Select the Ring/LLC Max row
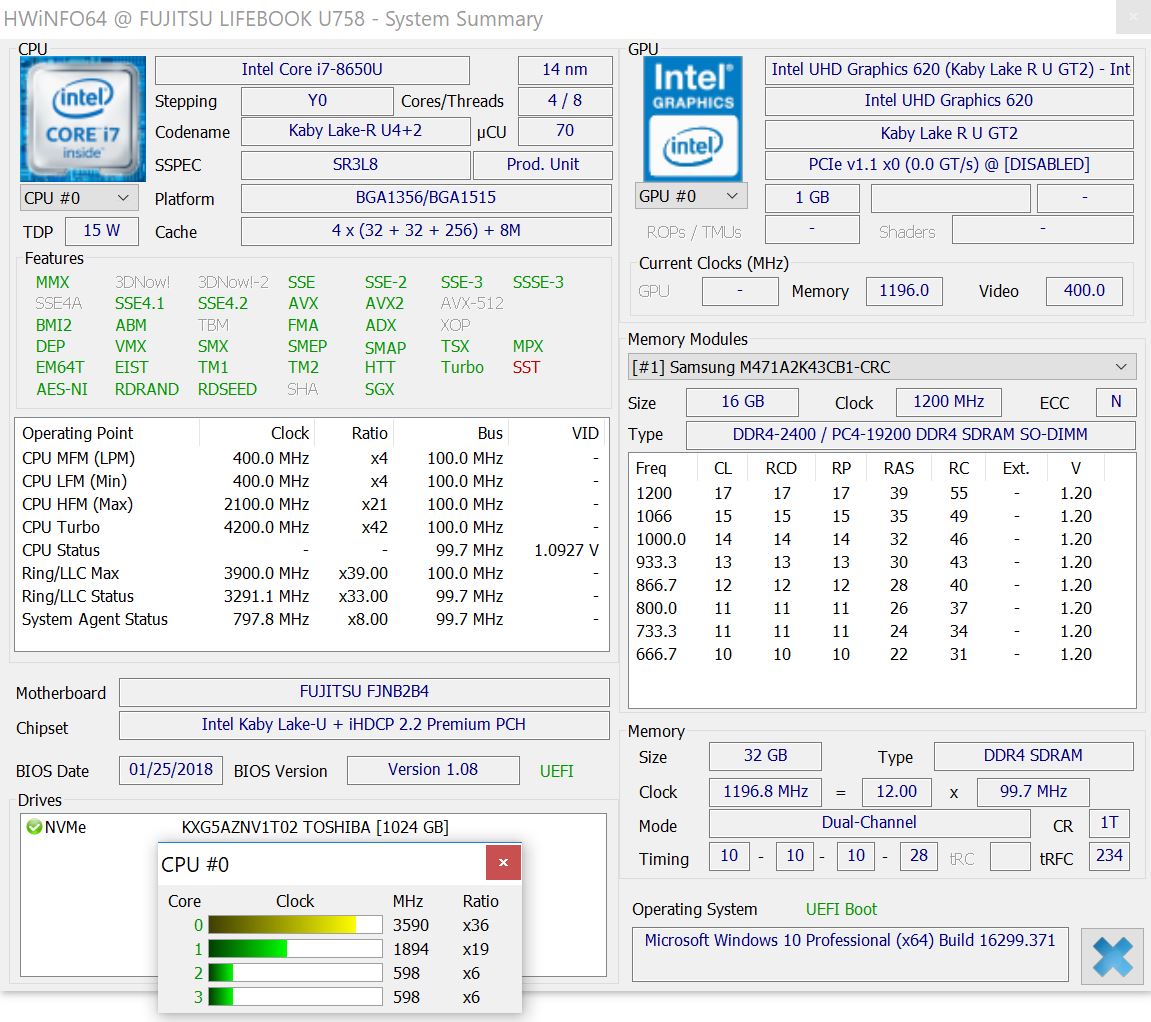 (311, 573)
